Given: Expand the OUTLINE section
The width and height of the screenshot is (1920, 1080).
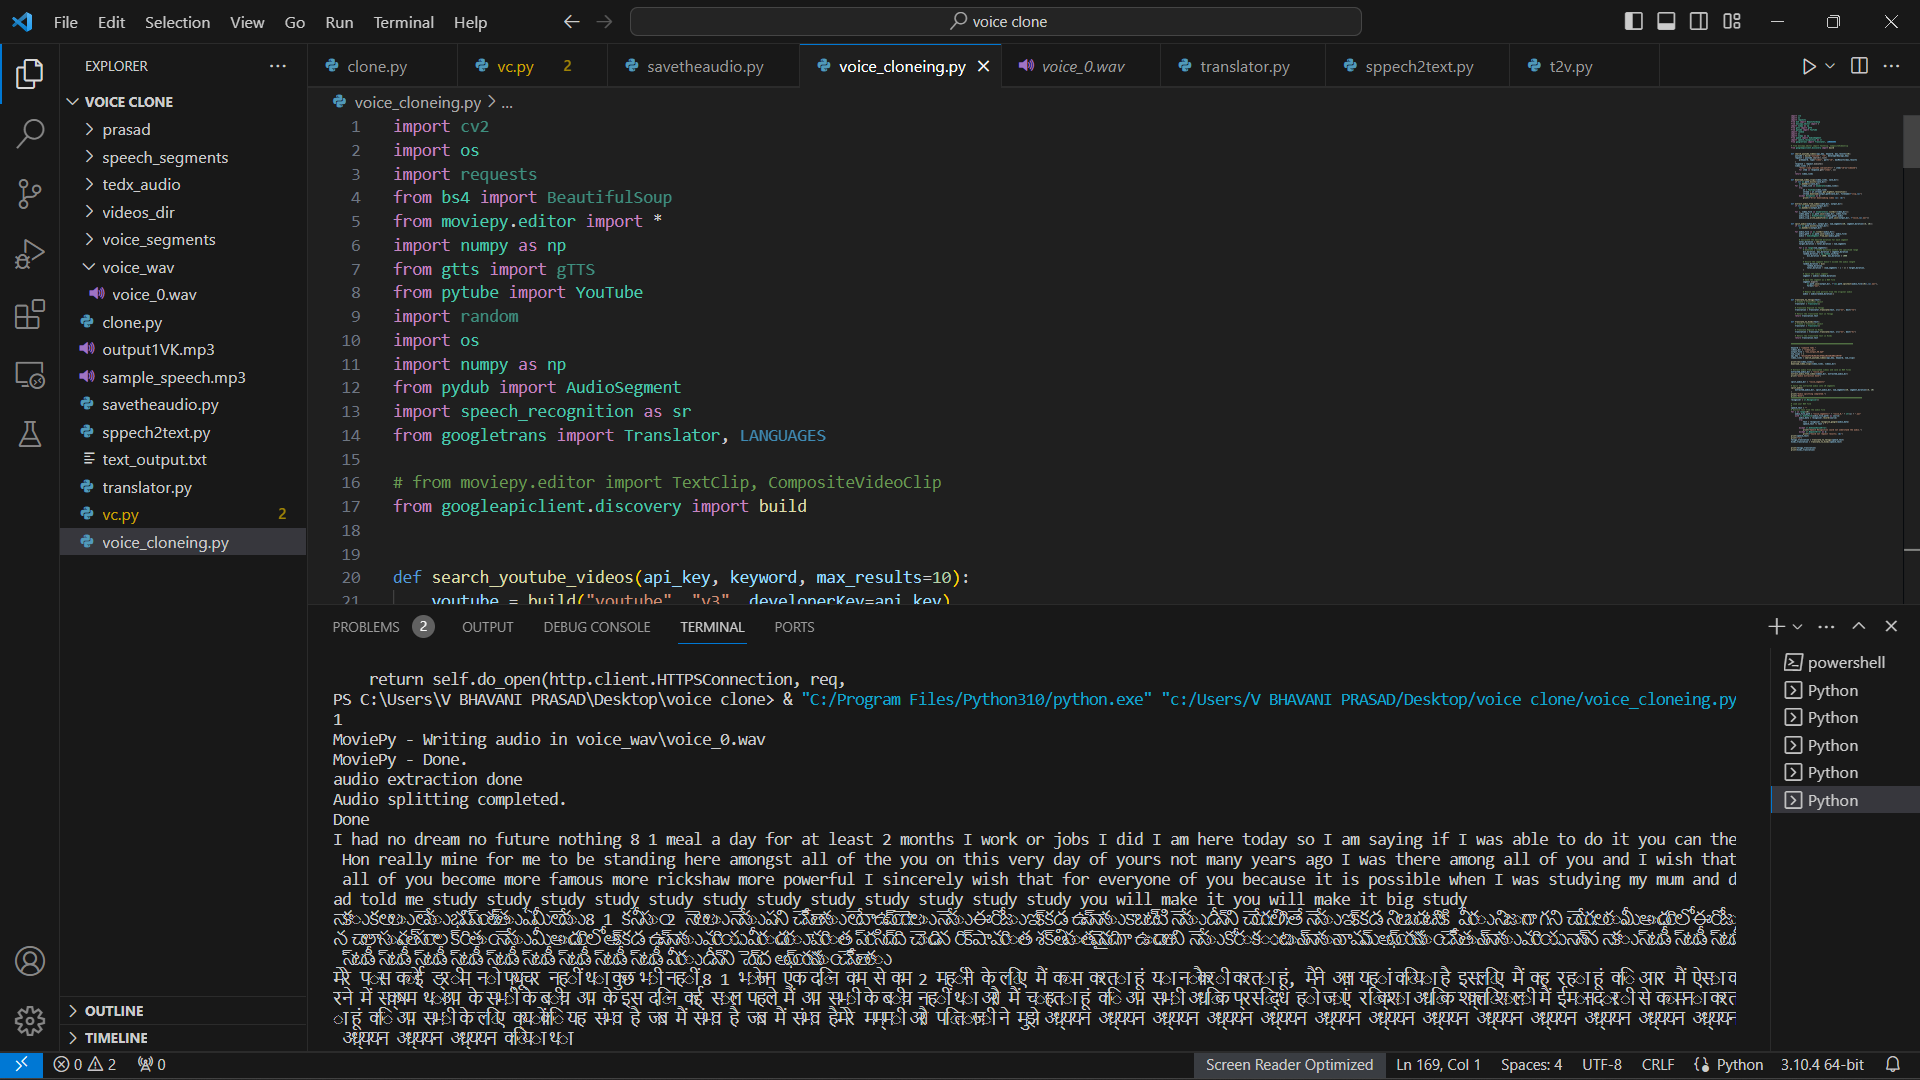Looking at the screenshot, I should (114, 1011).
